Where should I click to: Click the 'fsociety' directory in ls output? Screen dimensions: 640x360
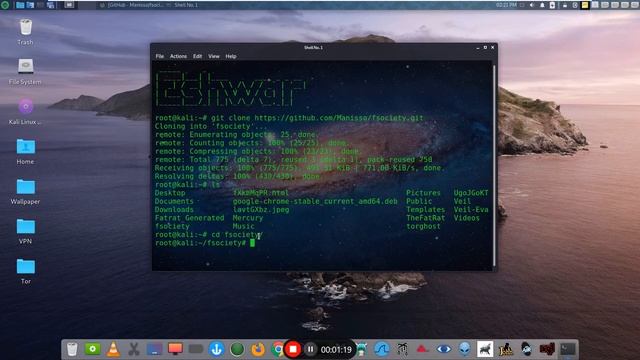[172, 226]
